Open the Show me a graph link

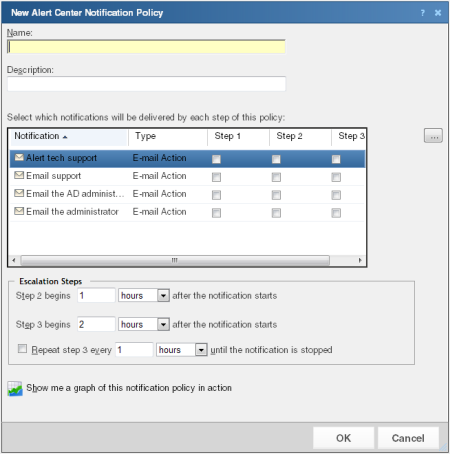129,388
